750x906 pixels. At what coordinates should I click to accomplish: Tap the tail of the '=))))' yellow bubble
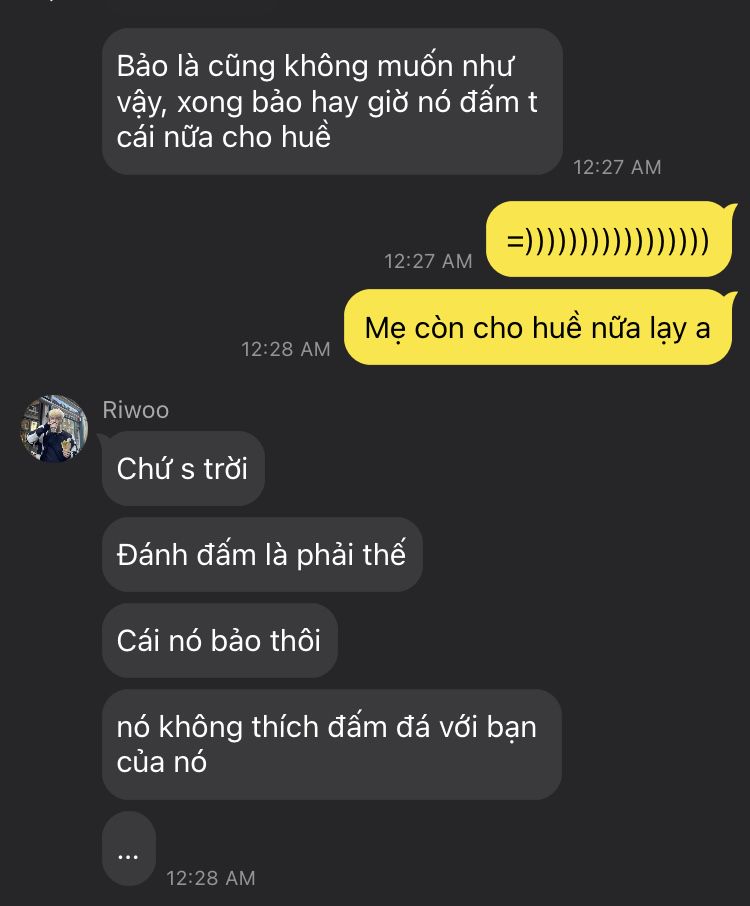tap(733, 209)
